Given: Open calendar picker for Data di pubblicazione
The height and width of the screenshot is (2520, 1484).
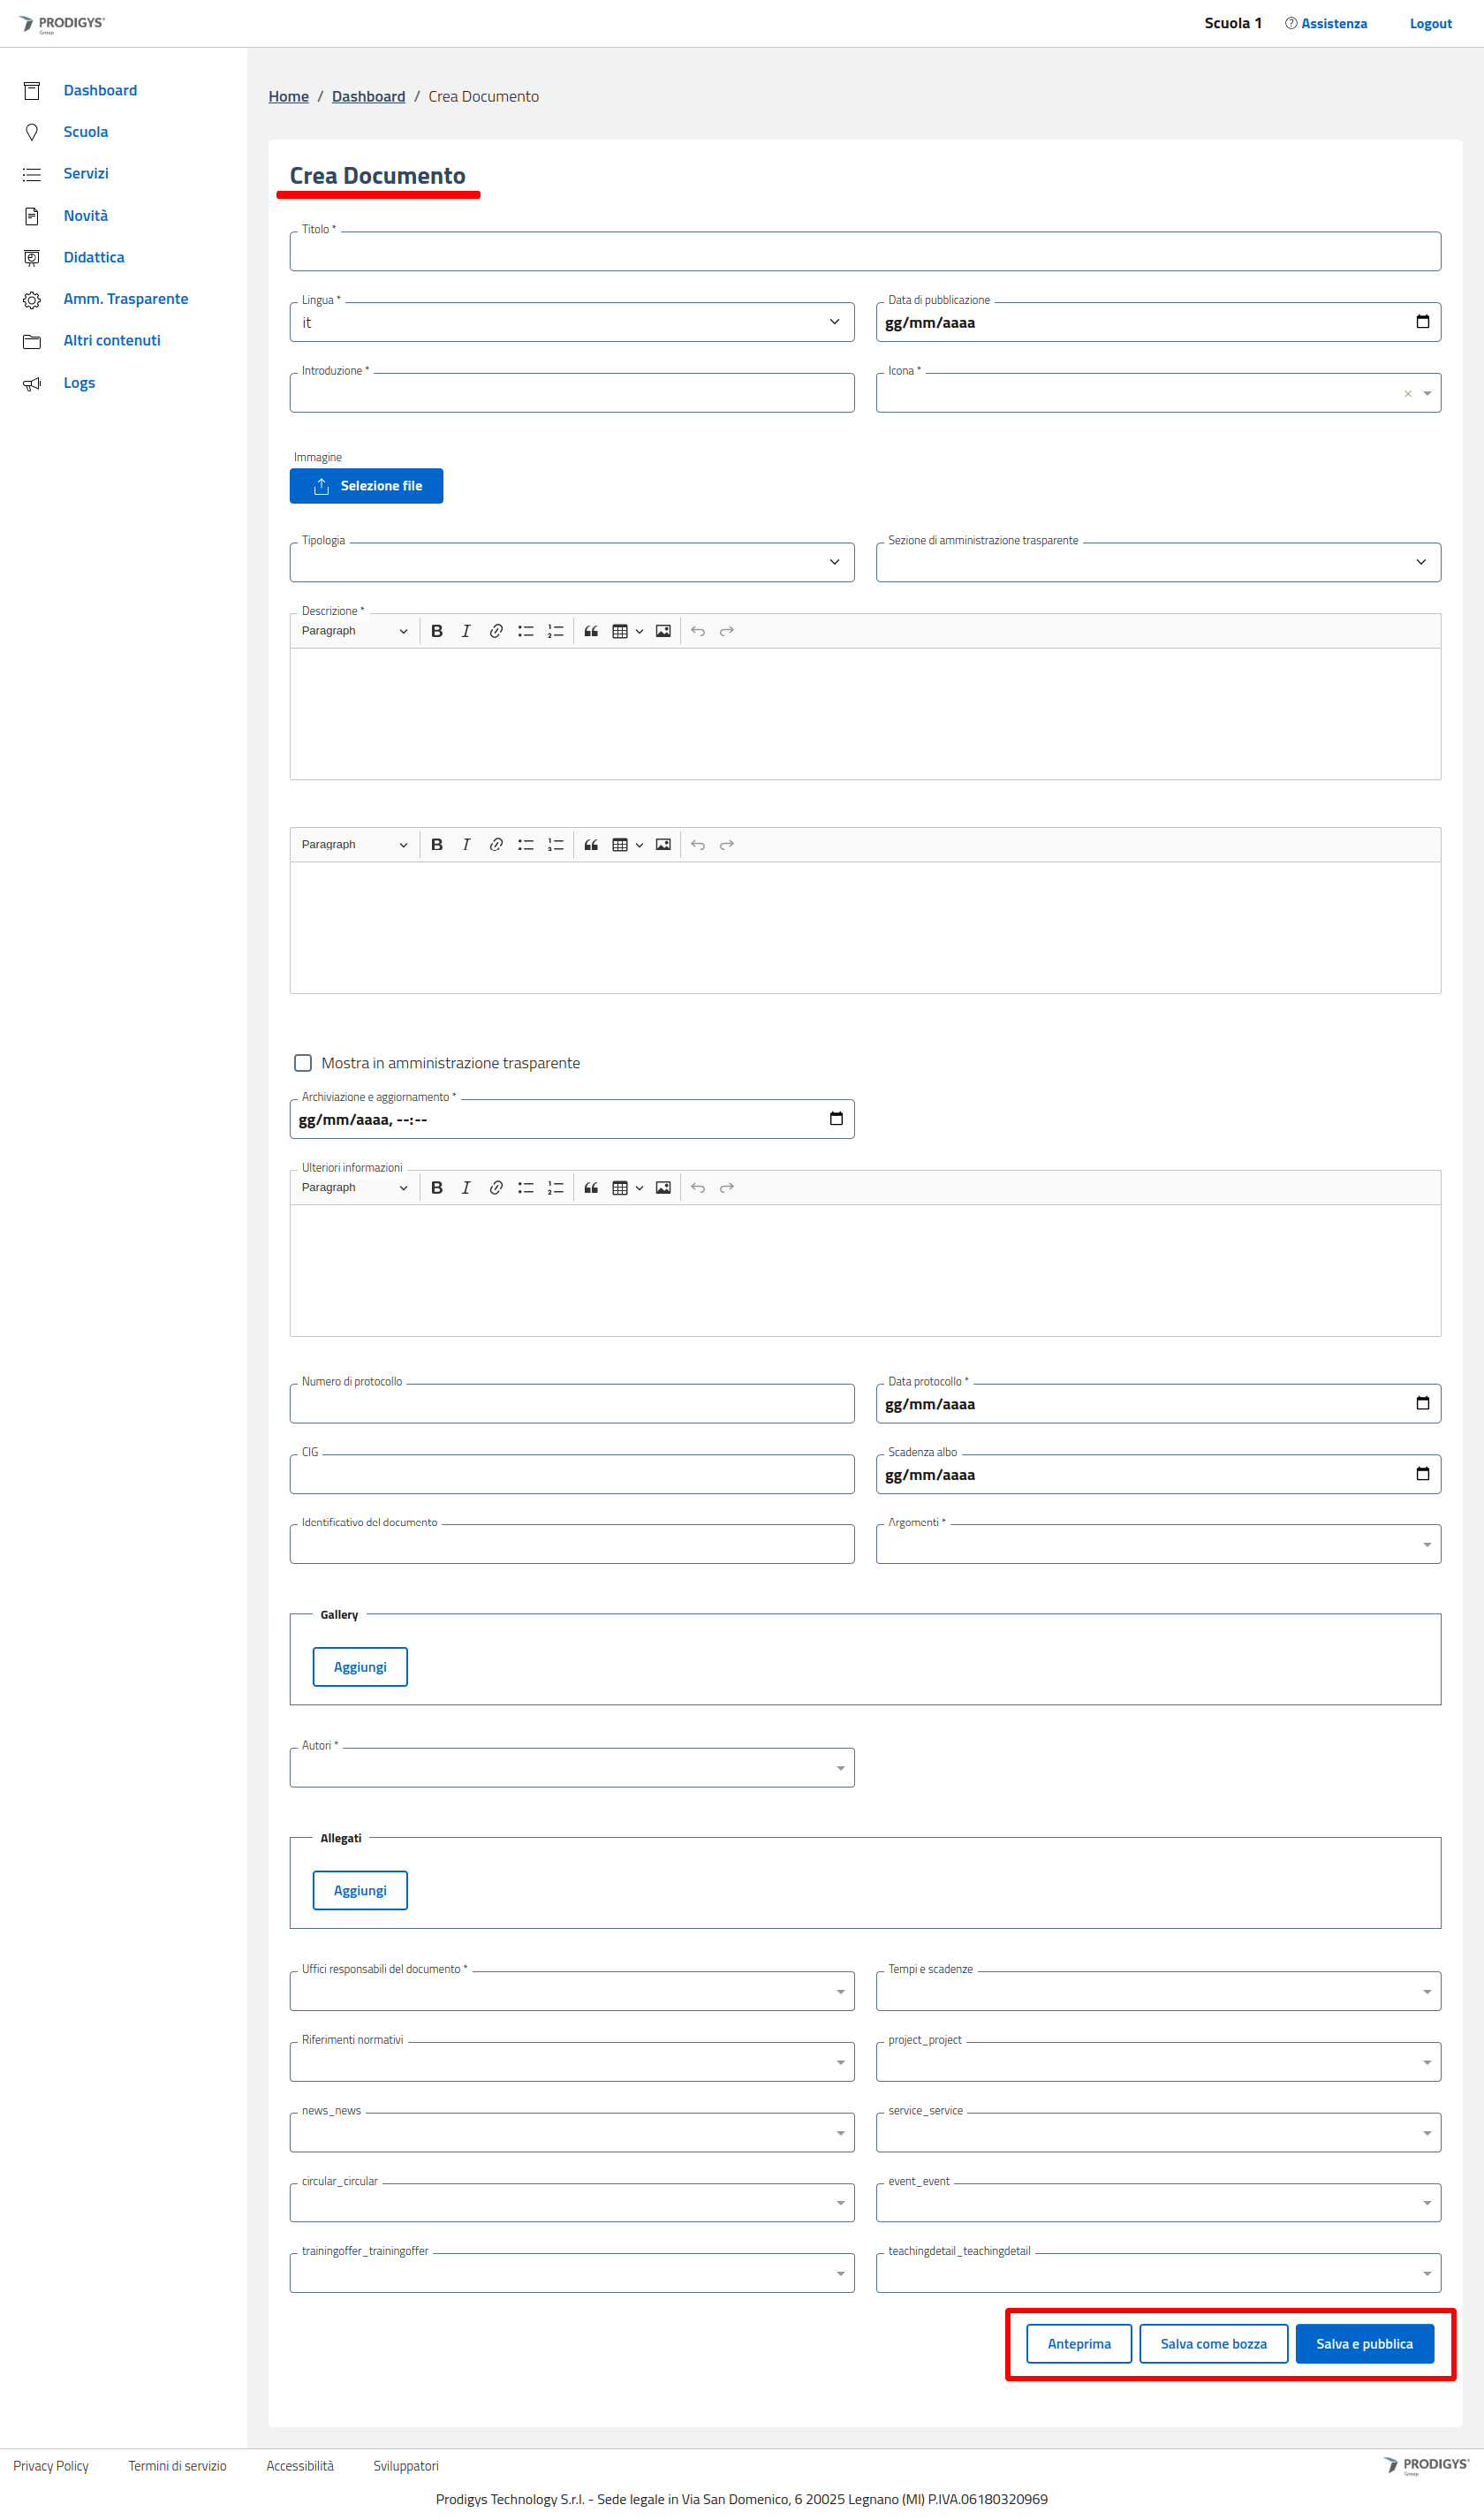Looking at the screenshot, I should [1422, 322].
